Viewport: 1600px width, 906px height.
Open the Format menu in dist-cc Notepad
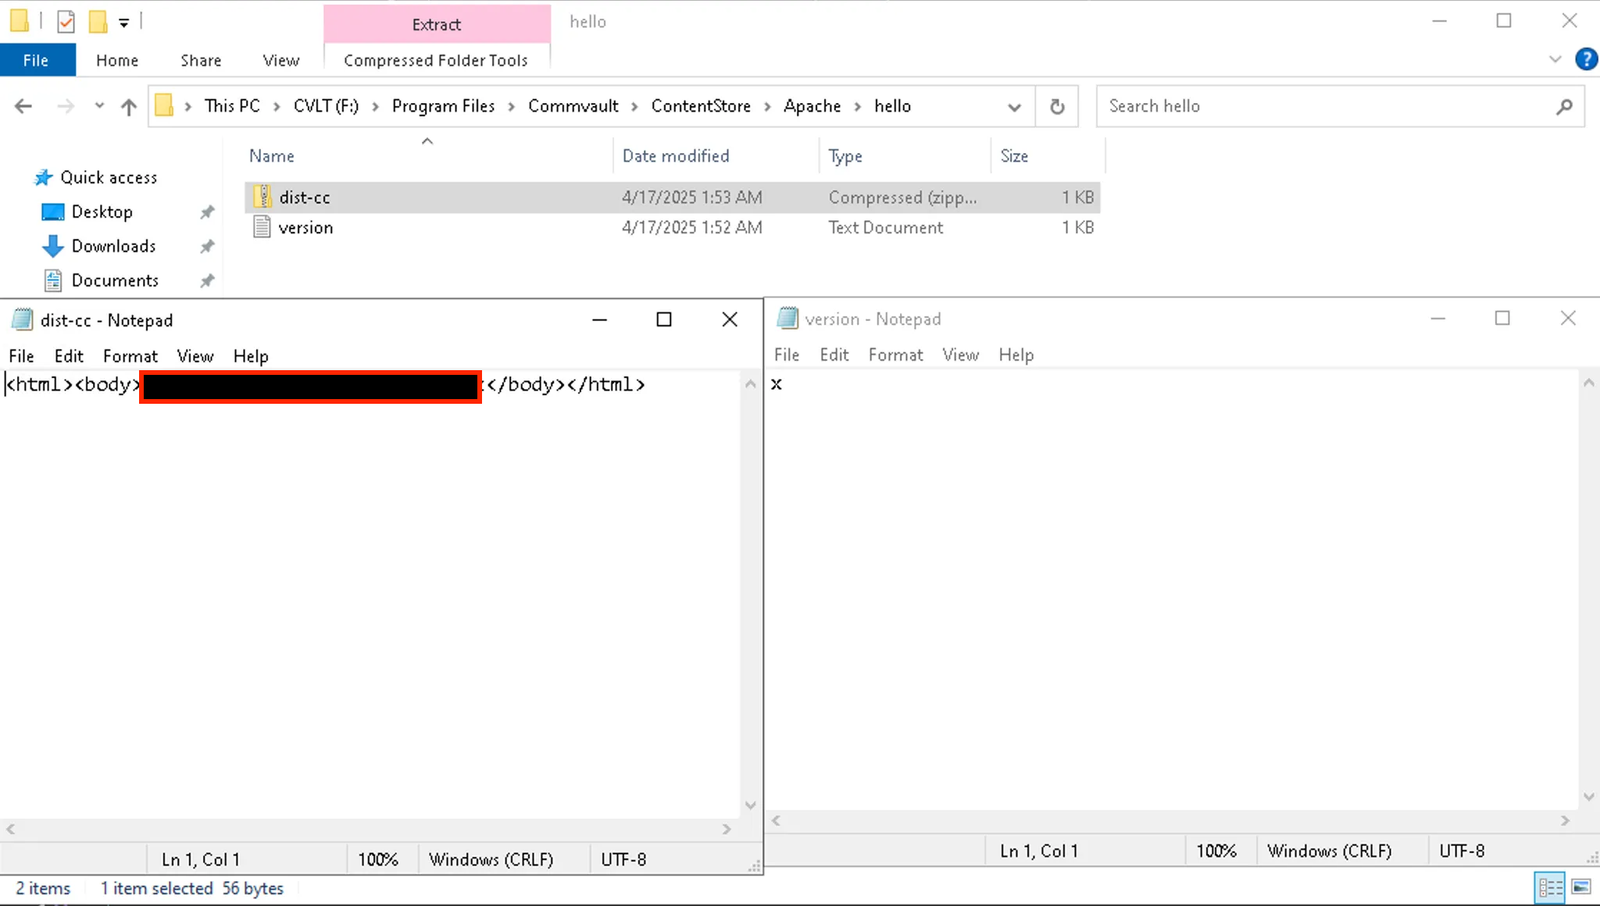pos(130,355)
